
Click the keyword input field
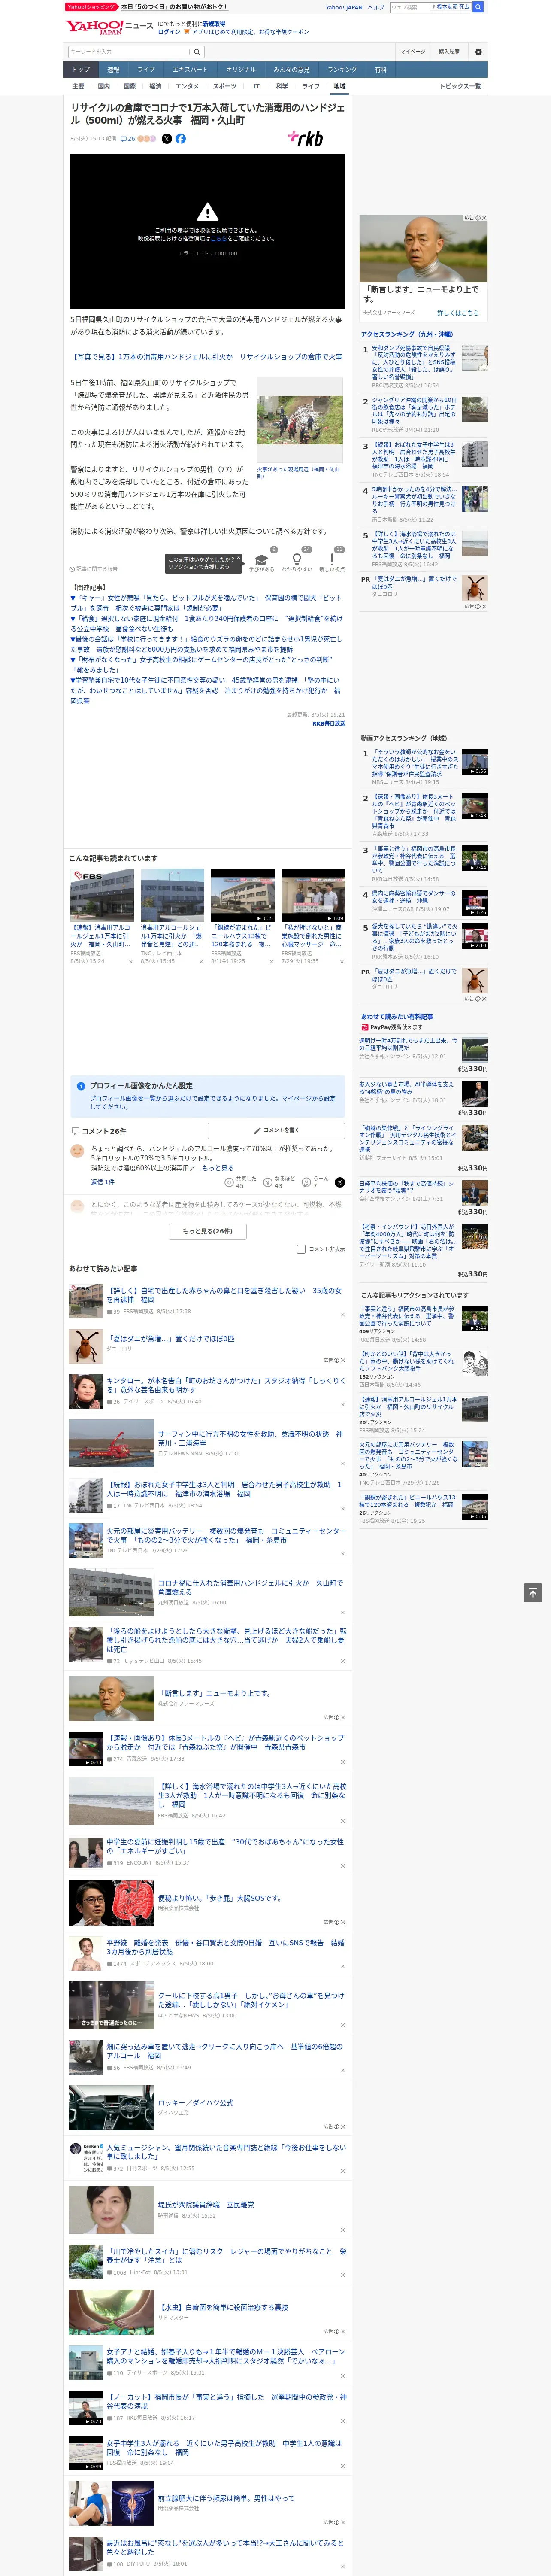pyautogui.click(x=129, y=51)
